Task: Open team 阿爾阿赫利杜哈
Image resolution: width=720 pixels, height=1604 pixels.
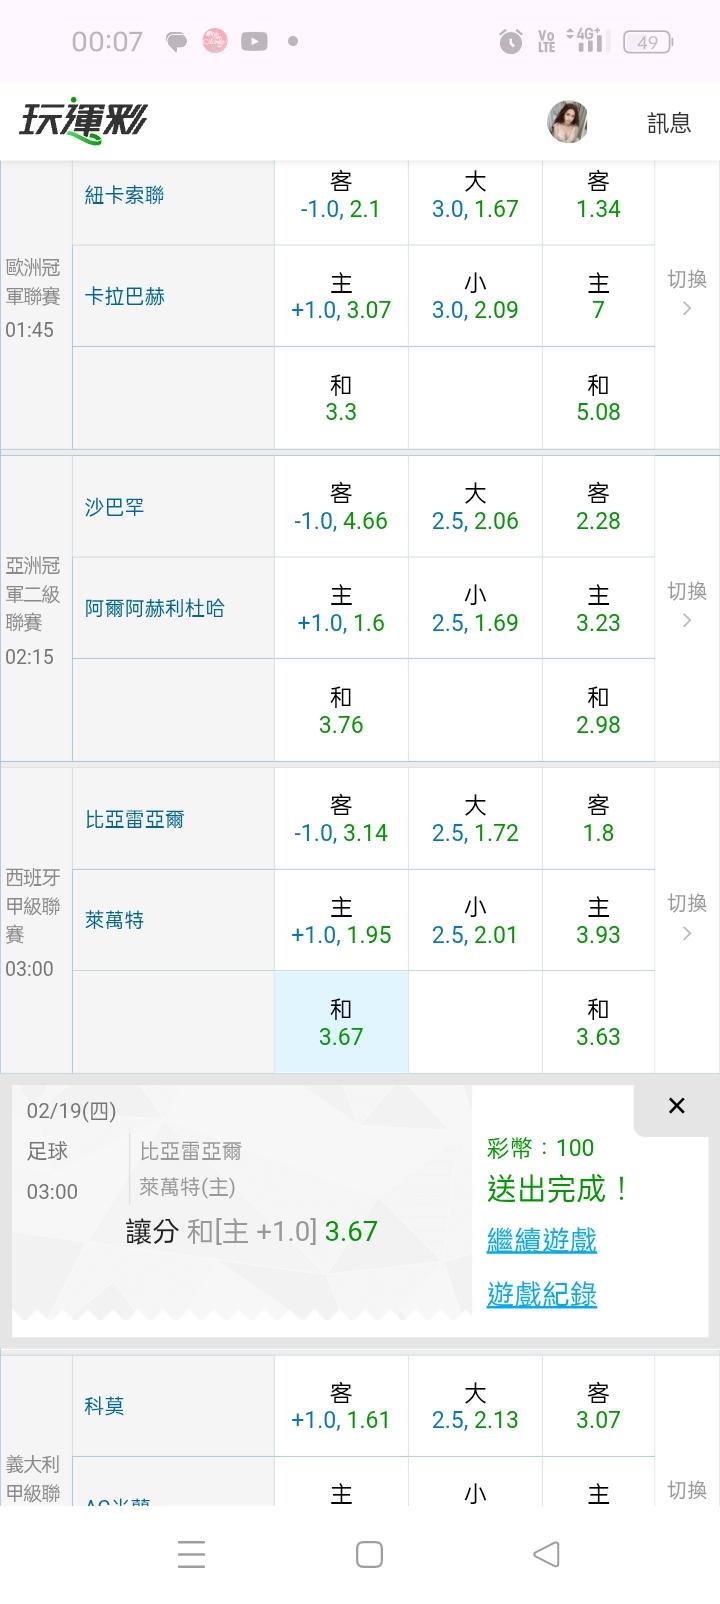Action: [x=155, y=608]
